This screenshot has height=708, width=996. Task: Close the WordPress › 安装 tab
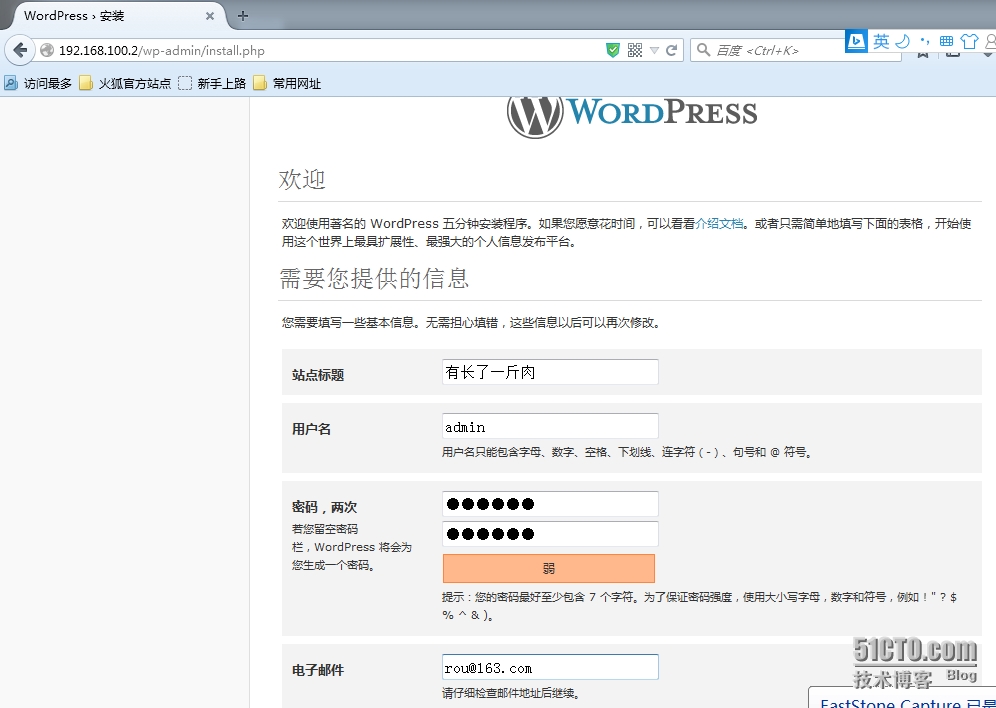pos(210,16)
